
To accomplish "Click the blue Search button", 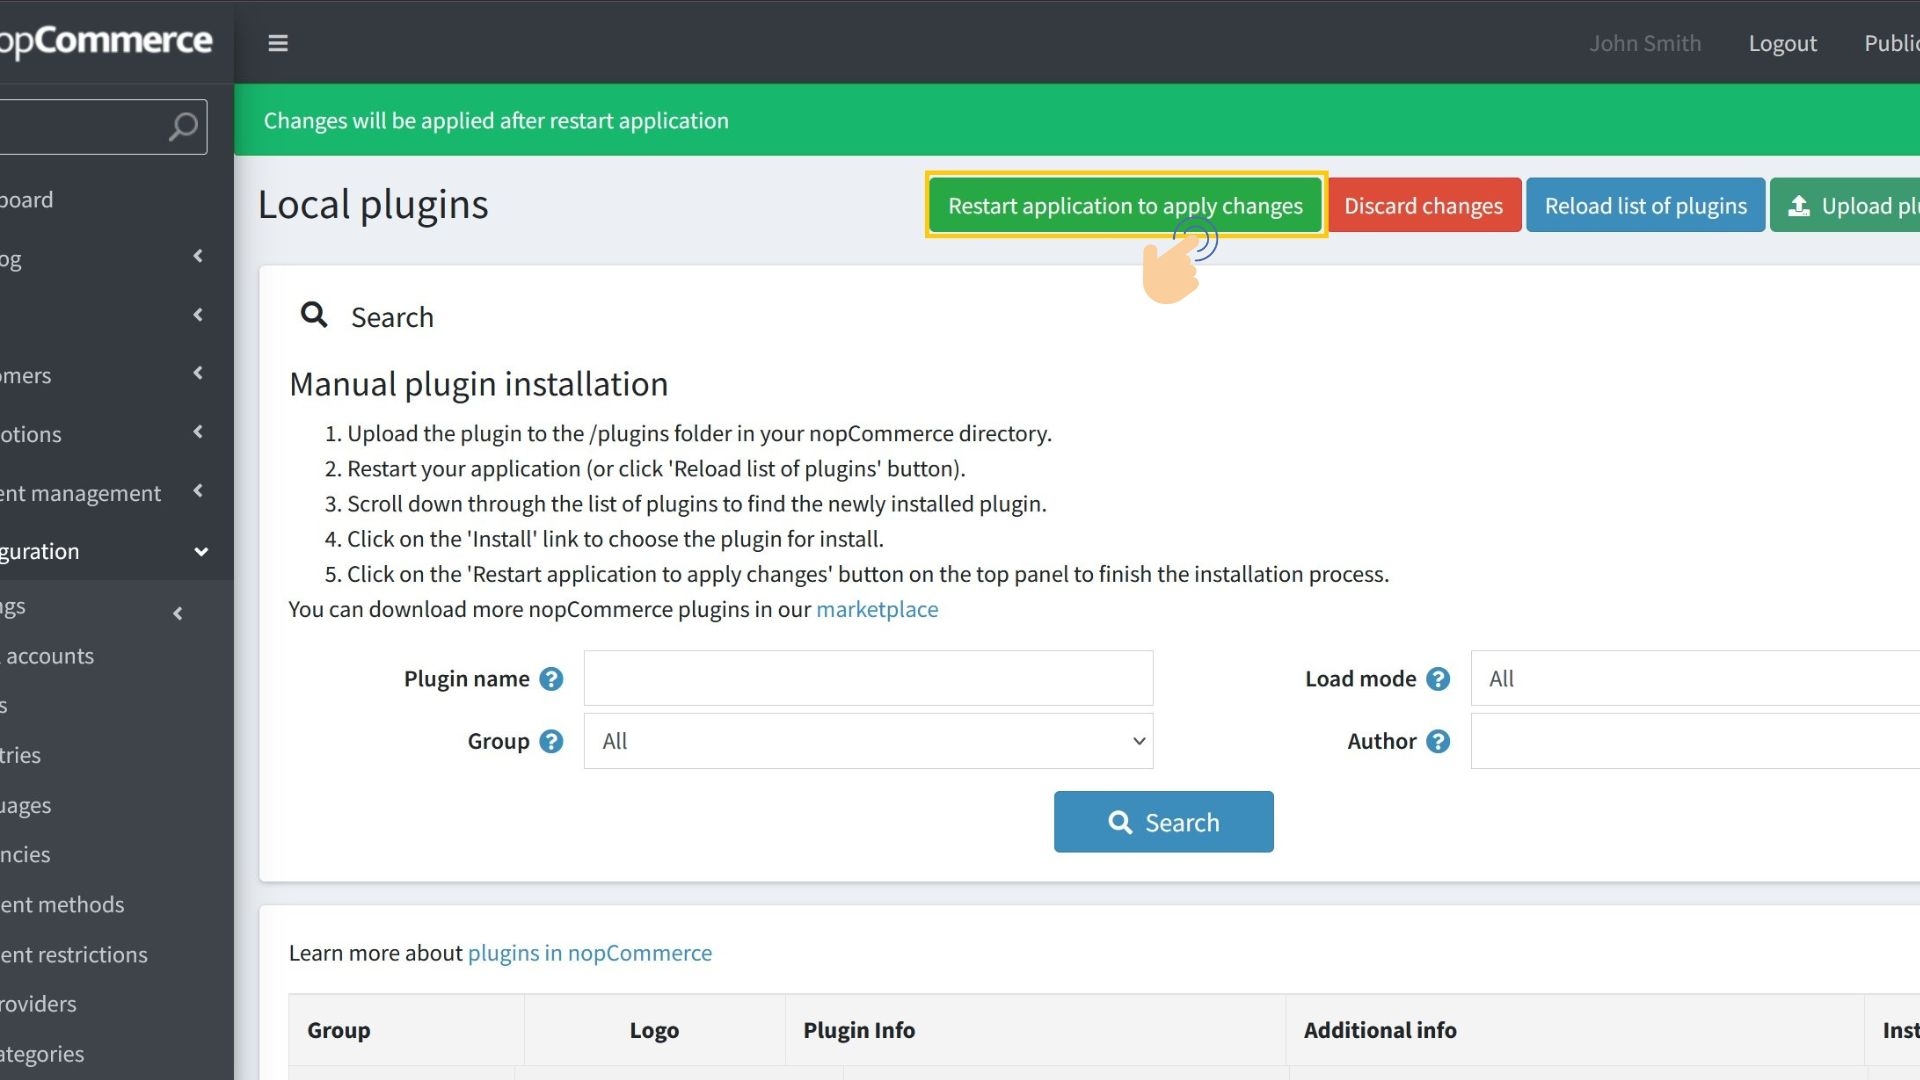I will (1163, 822).
